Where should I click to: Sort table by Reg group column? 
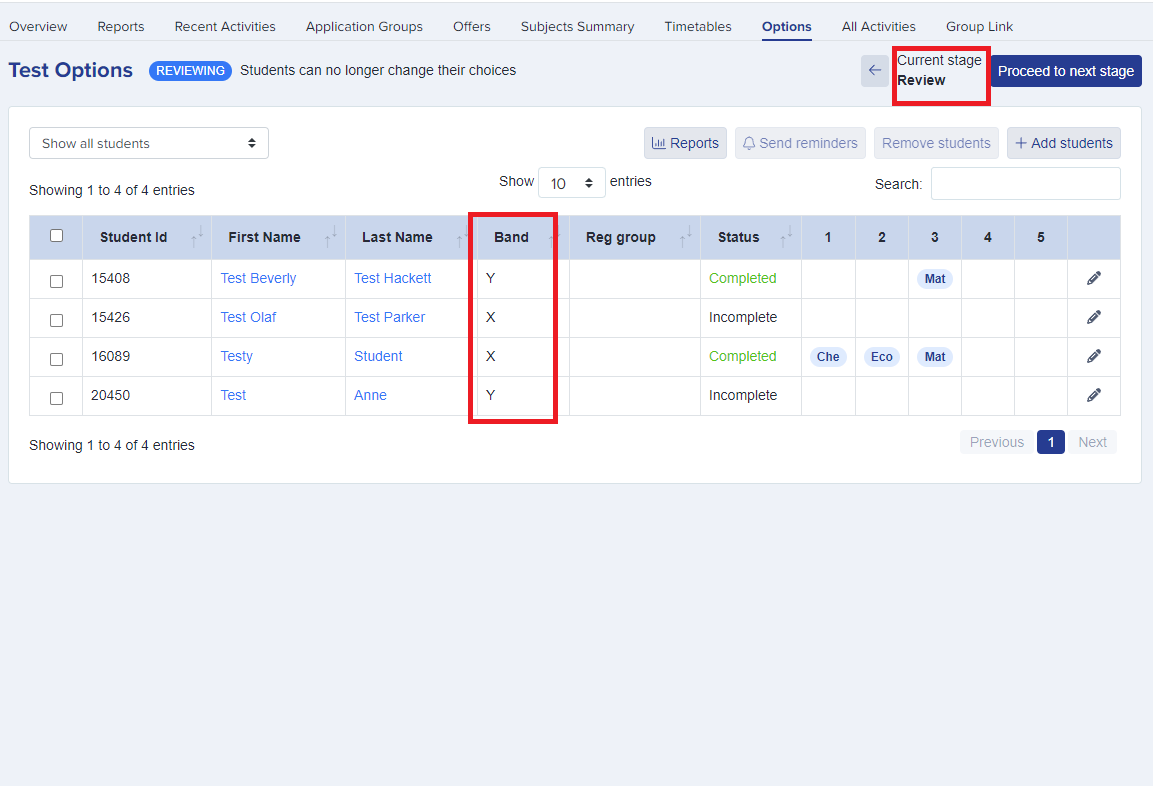pyautogui.click(x=684, y=237)
